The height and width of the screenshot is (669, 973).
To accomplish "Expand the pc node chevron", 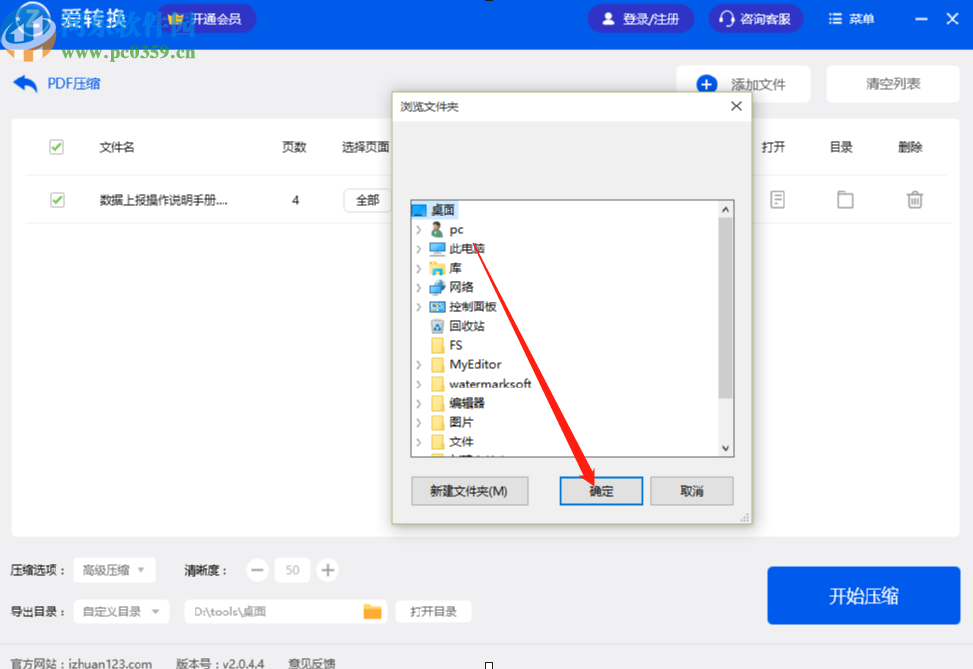I will [x=419, y=230].
